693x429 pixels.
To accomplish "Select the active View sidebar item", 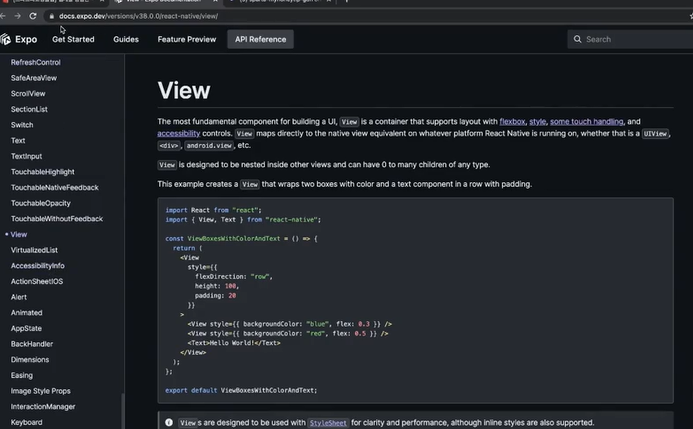I will tap(19, 235).
